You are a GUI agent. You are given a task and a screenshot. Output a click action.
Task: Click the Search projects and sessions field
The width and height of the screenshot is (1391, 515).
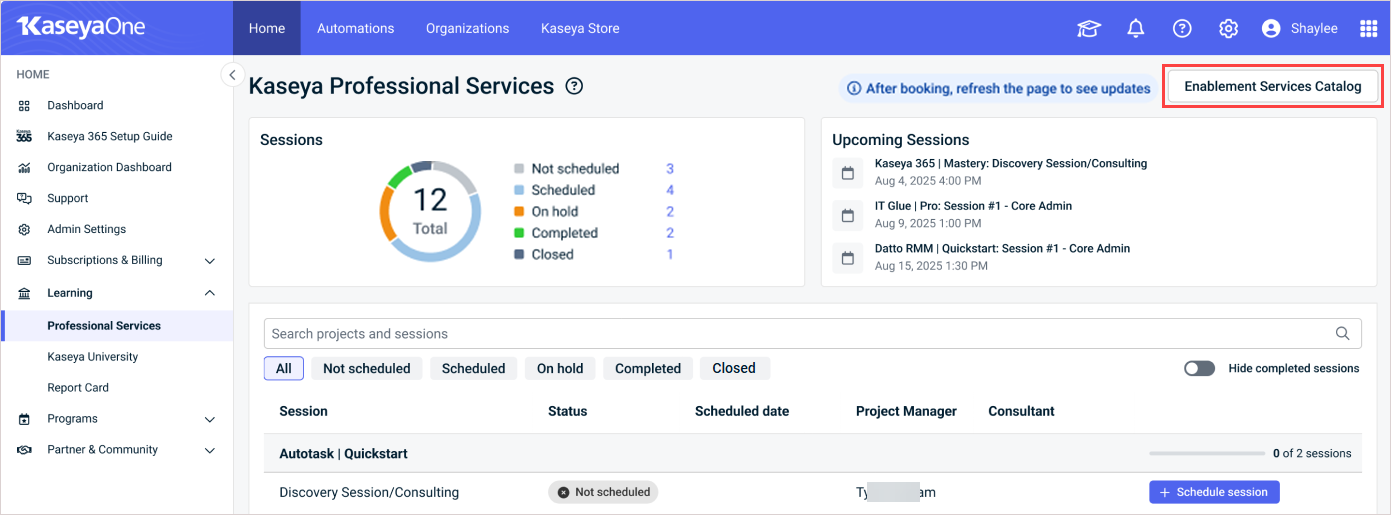[813, 334]
